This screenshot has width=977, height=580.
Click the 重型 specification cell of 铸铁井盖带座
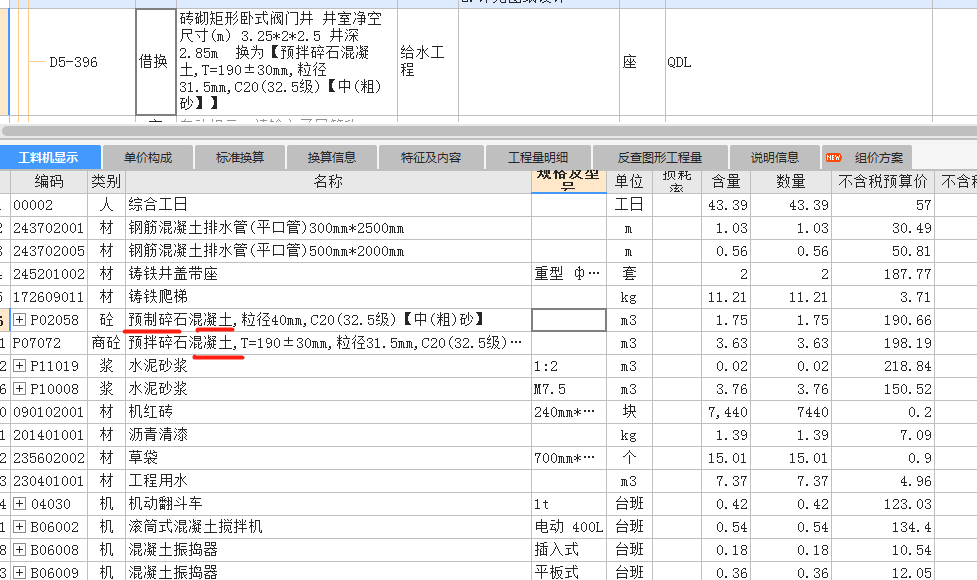click(x=568, y=274)
